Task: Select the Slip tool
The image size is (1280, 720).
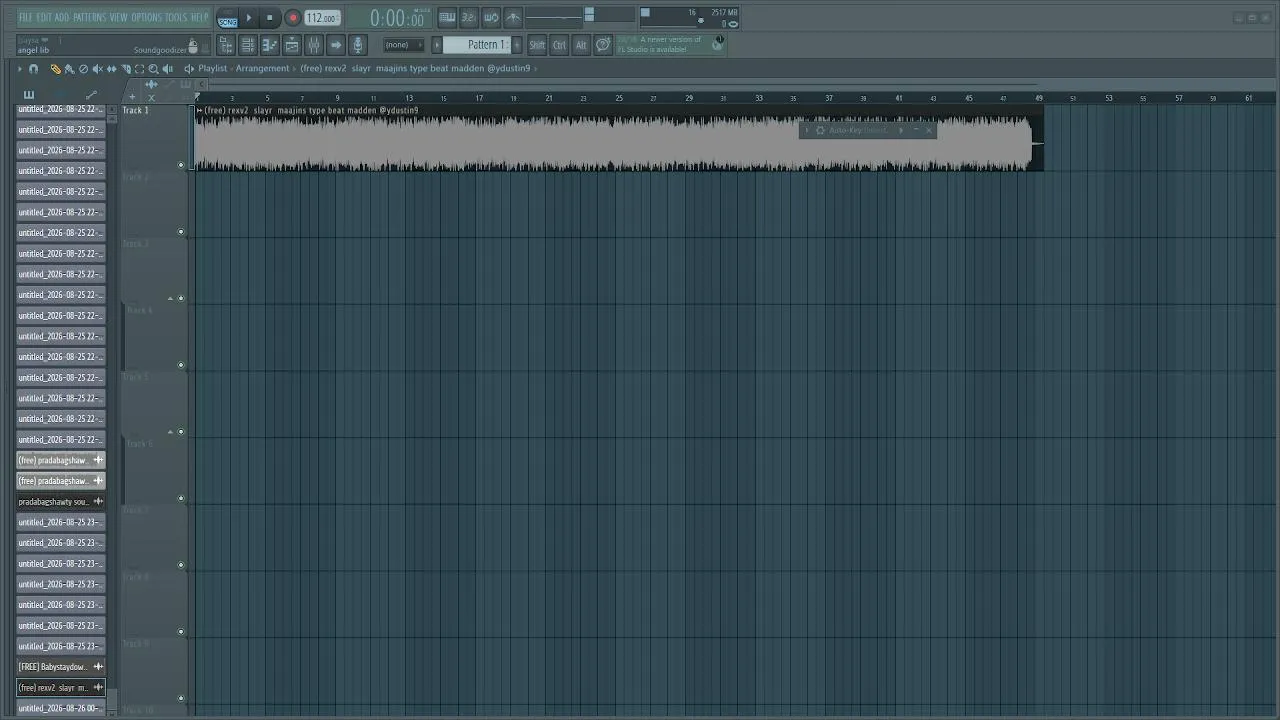Action: click(x=111, y=69)
